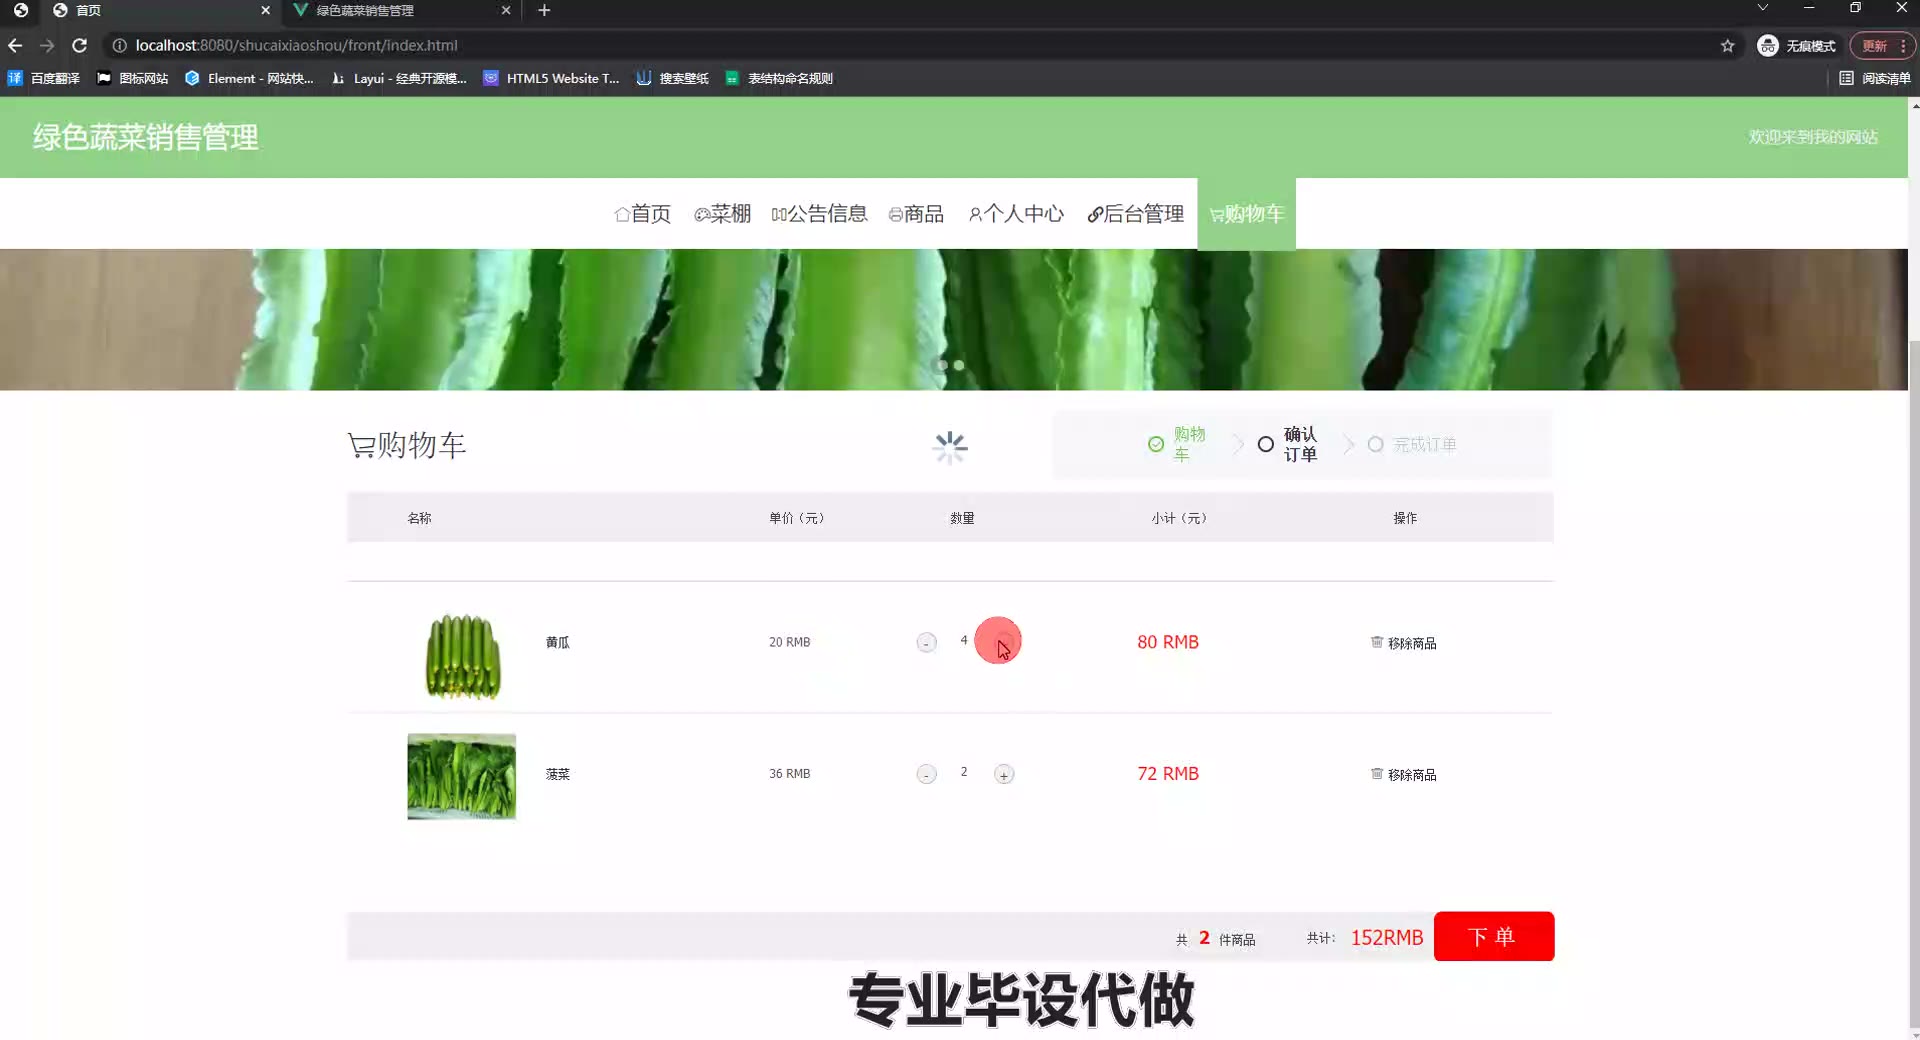Click the 确认订单 step indicator
This screenshot has width=1920, height=1040.
(1288, 444)
